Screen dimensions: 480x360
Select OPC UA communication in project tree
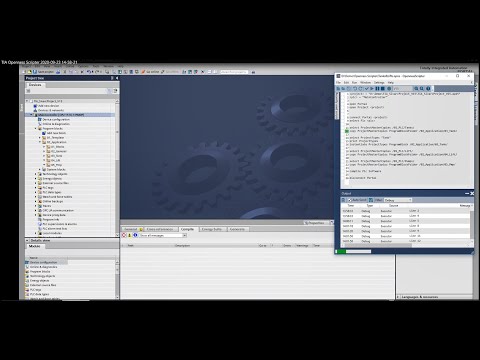pos(58,210)
